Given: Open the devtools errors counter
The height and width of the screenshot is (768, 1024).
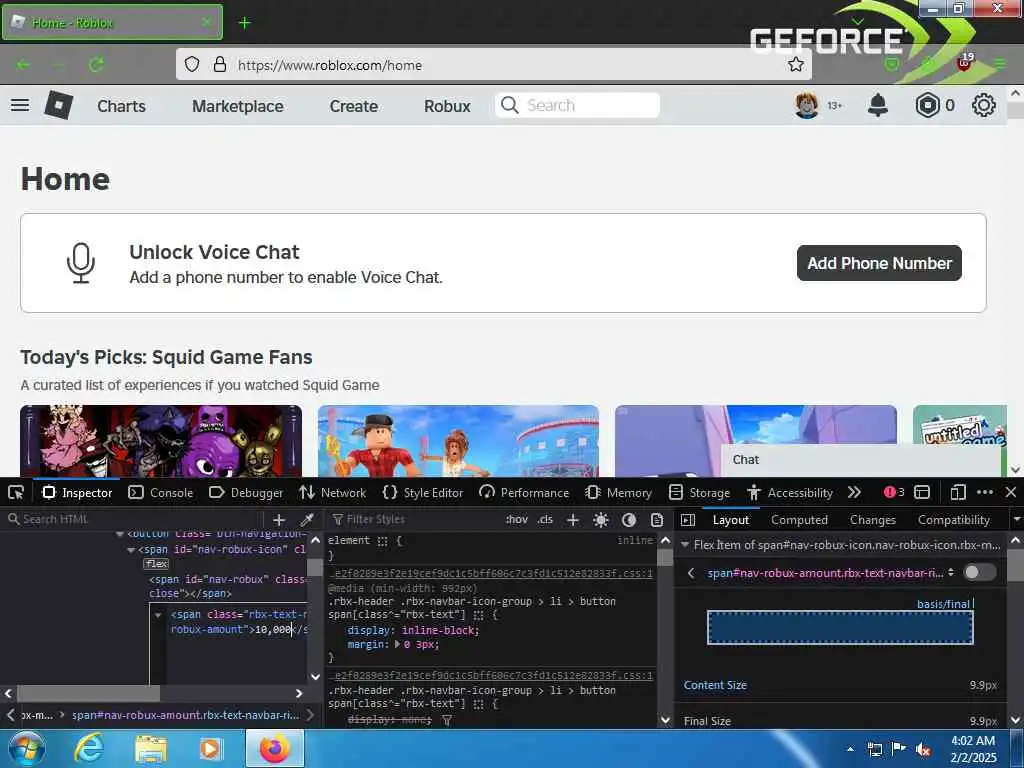Looking at the screenshot, I should [x=894, y=492].
